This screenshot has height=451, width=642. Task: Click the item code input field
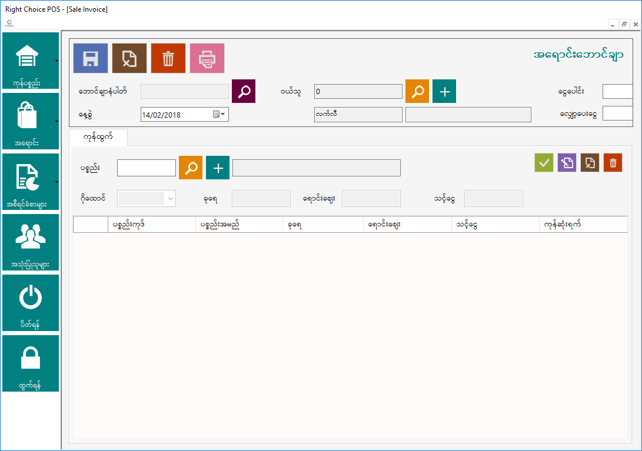pos(146,167)
